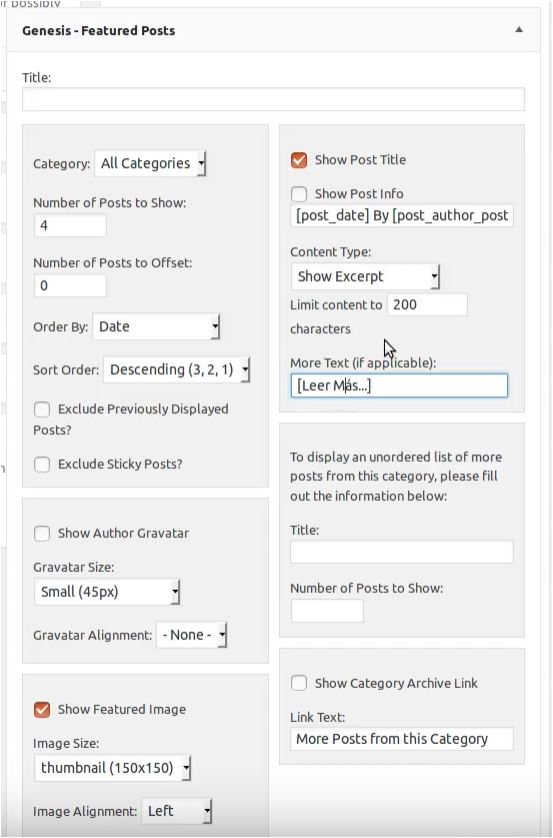Open the Content Type dropdown

point(365,276)
